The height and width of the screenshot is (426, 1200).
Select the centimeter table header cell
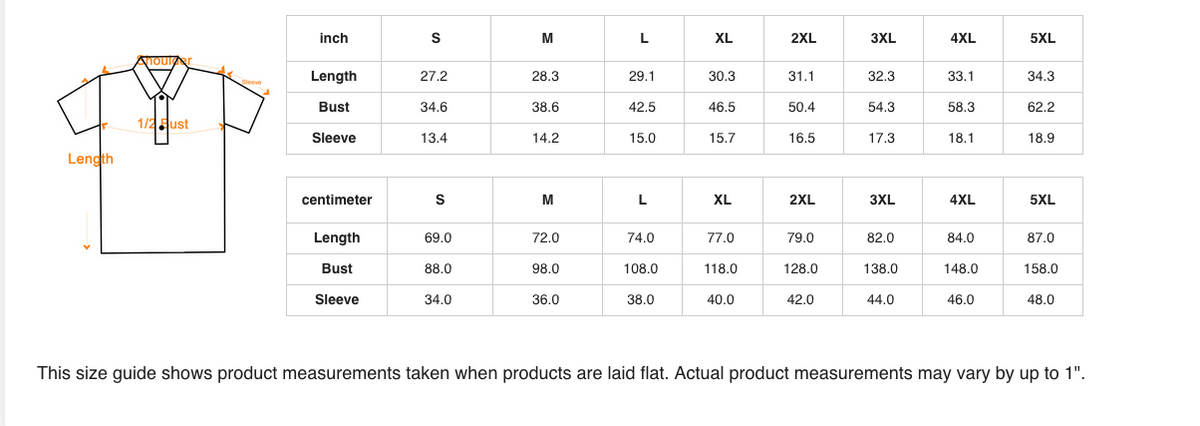point(336,200)
